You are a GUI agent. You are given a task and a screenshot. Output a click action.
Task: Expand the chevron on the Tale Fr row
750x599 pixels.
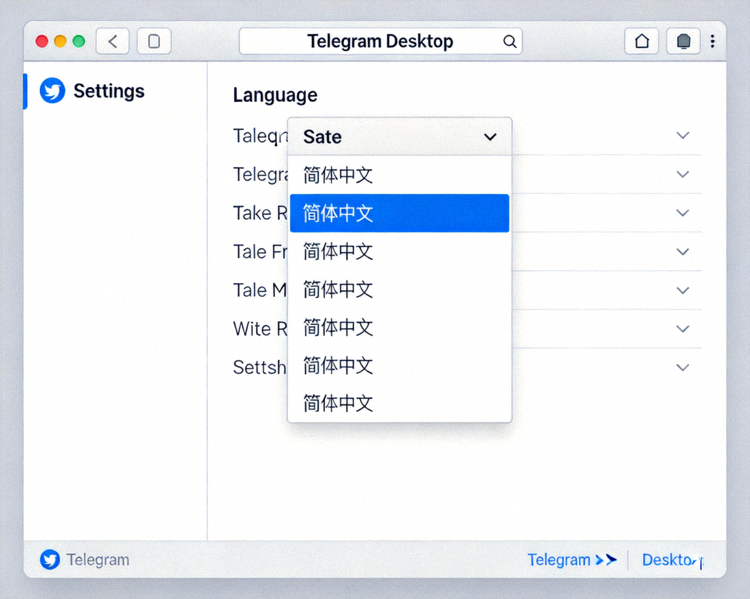pos(683,252)
